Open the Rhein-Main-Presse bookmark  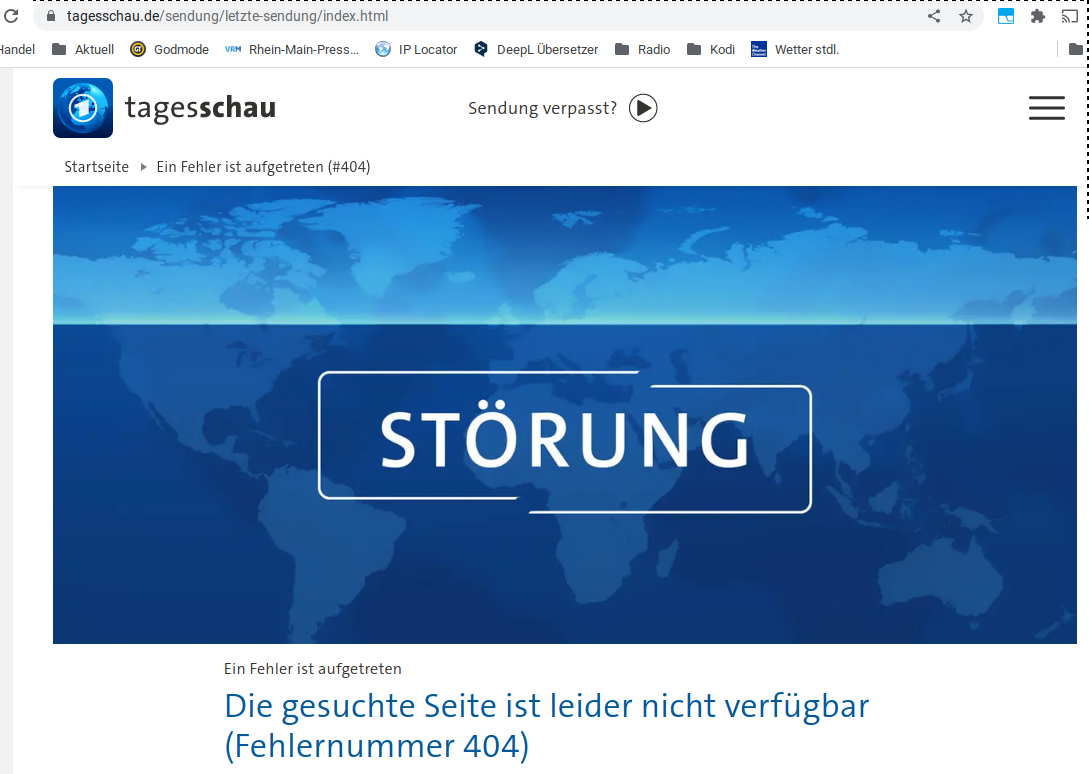coord(292,49)
